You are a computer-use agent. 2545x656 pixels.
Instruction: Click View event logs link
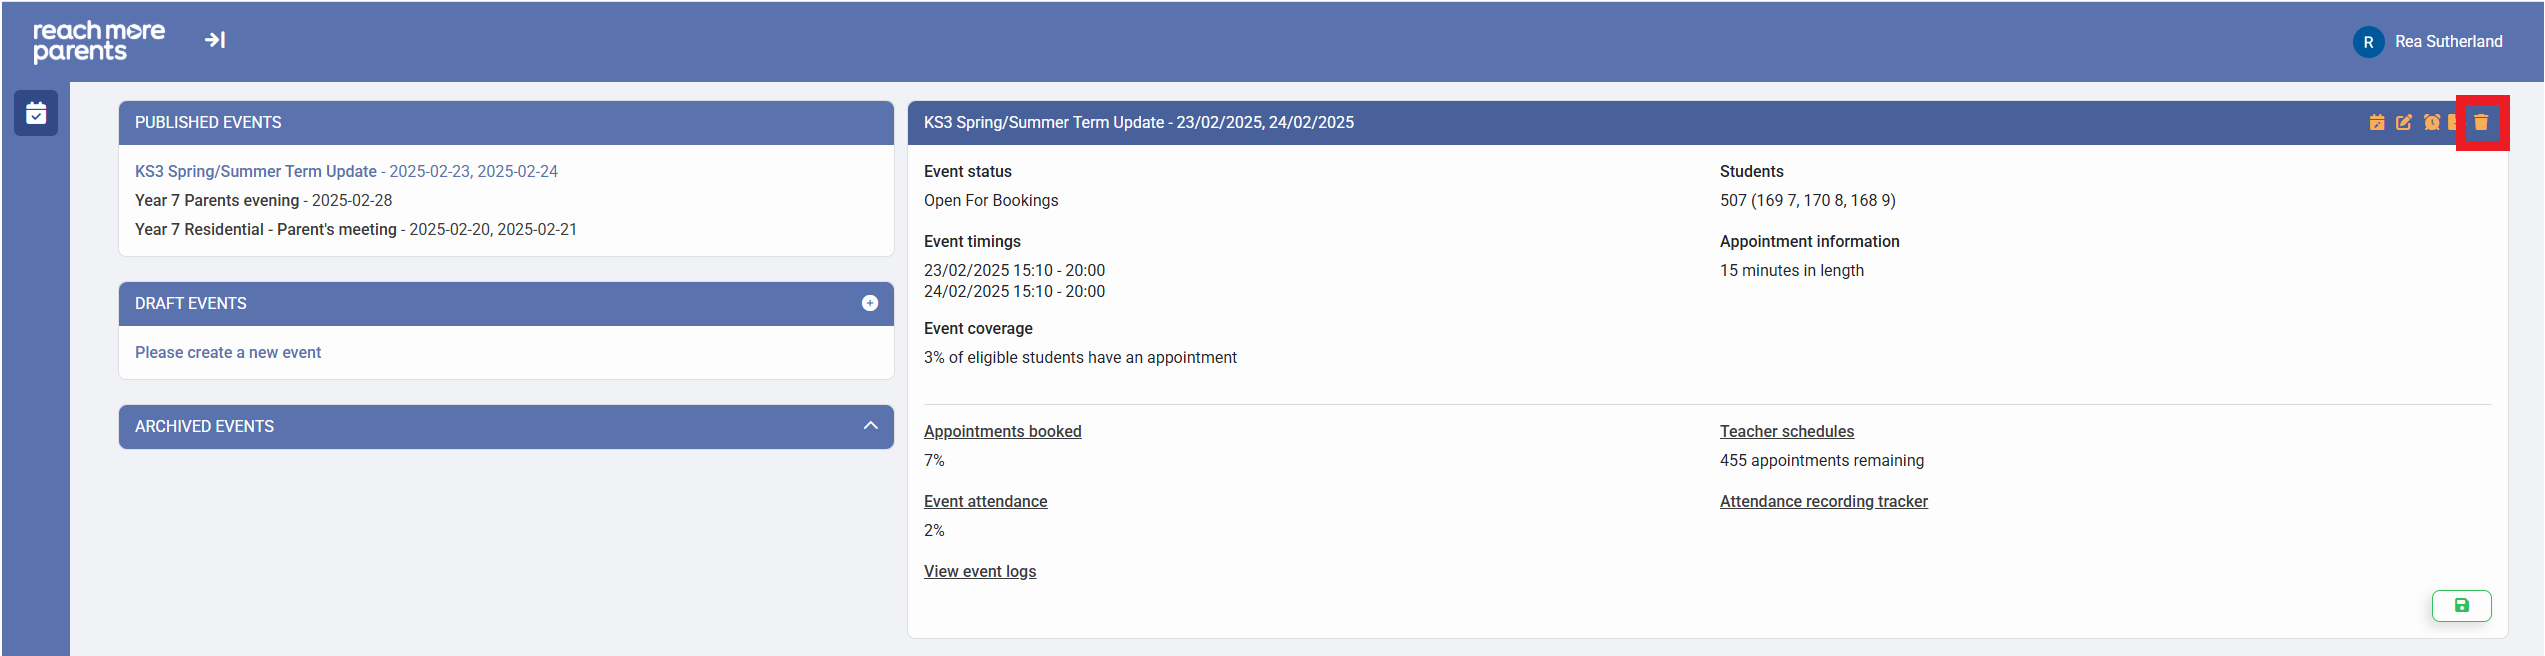[x=979, y=571]
